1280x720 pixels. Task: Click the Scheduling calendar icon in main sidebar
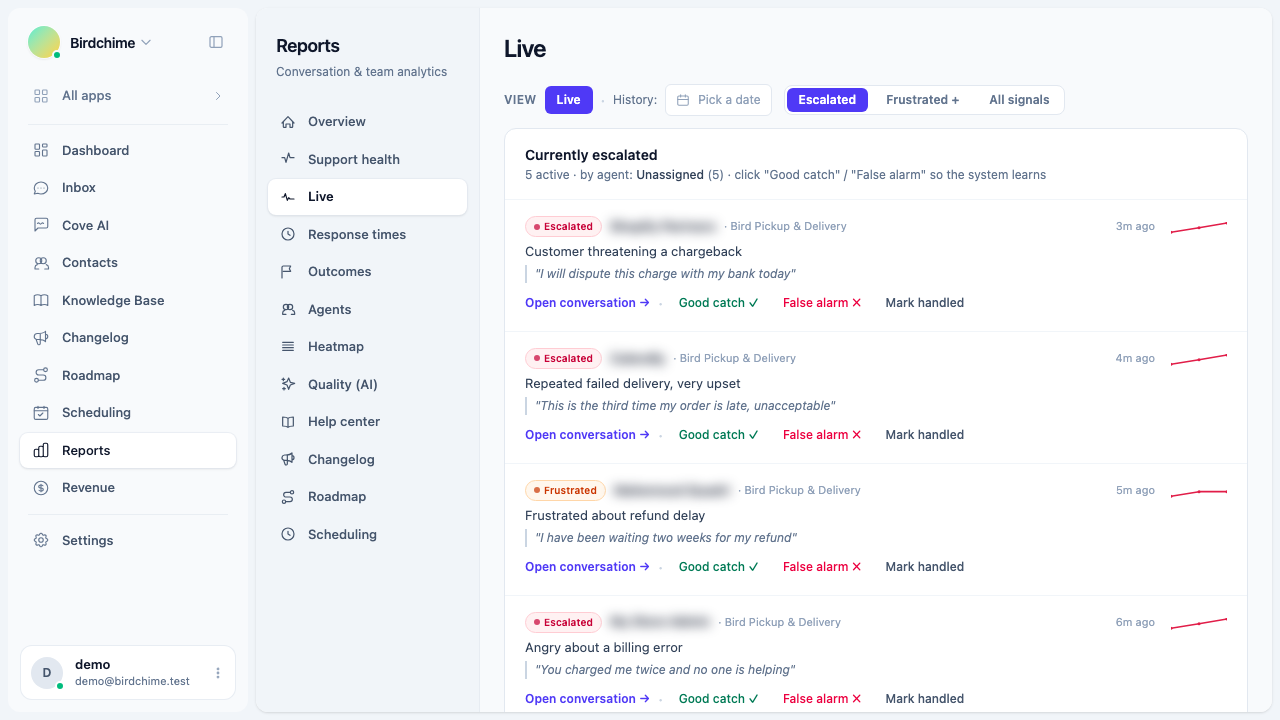41,413
